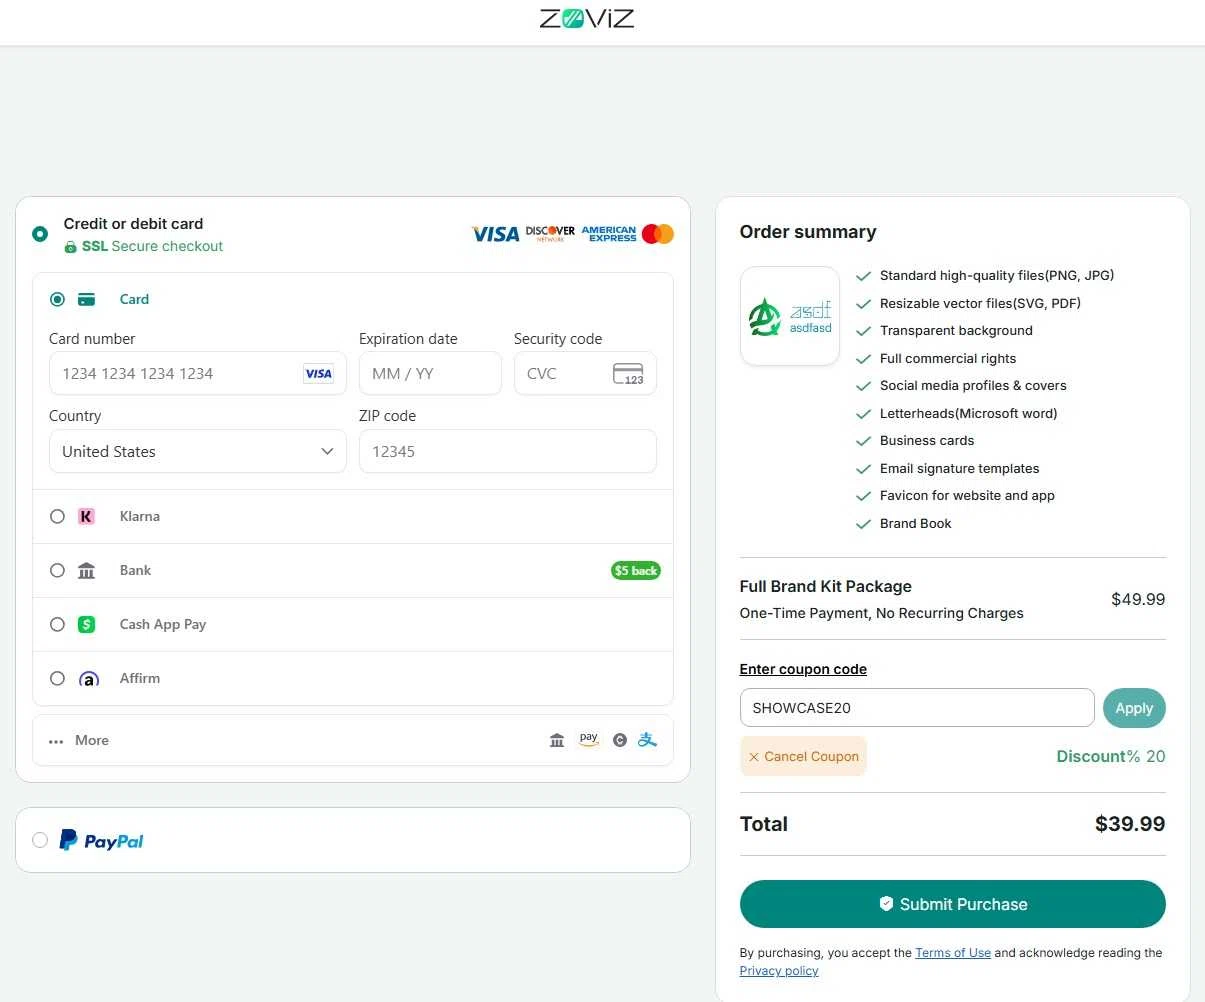Screen dimensions: 1205x1002
Task: Choose the Klarna payment radio button
Action: click(57, 517)
